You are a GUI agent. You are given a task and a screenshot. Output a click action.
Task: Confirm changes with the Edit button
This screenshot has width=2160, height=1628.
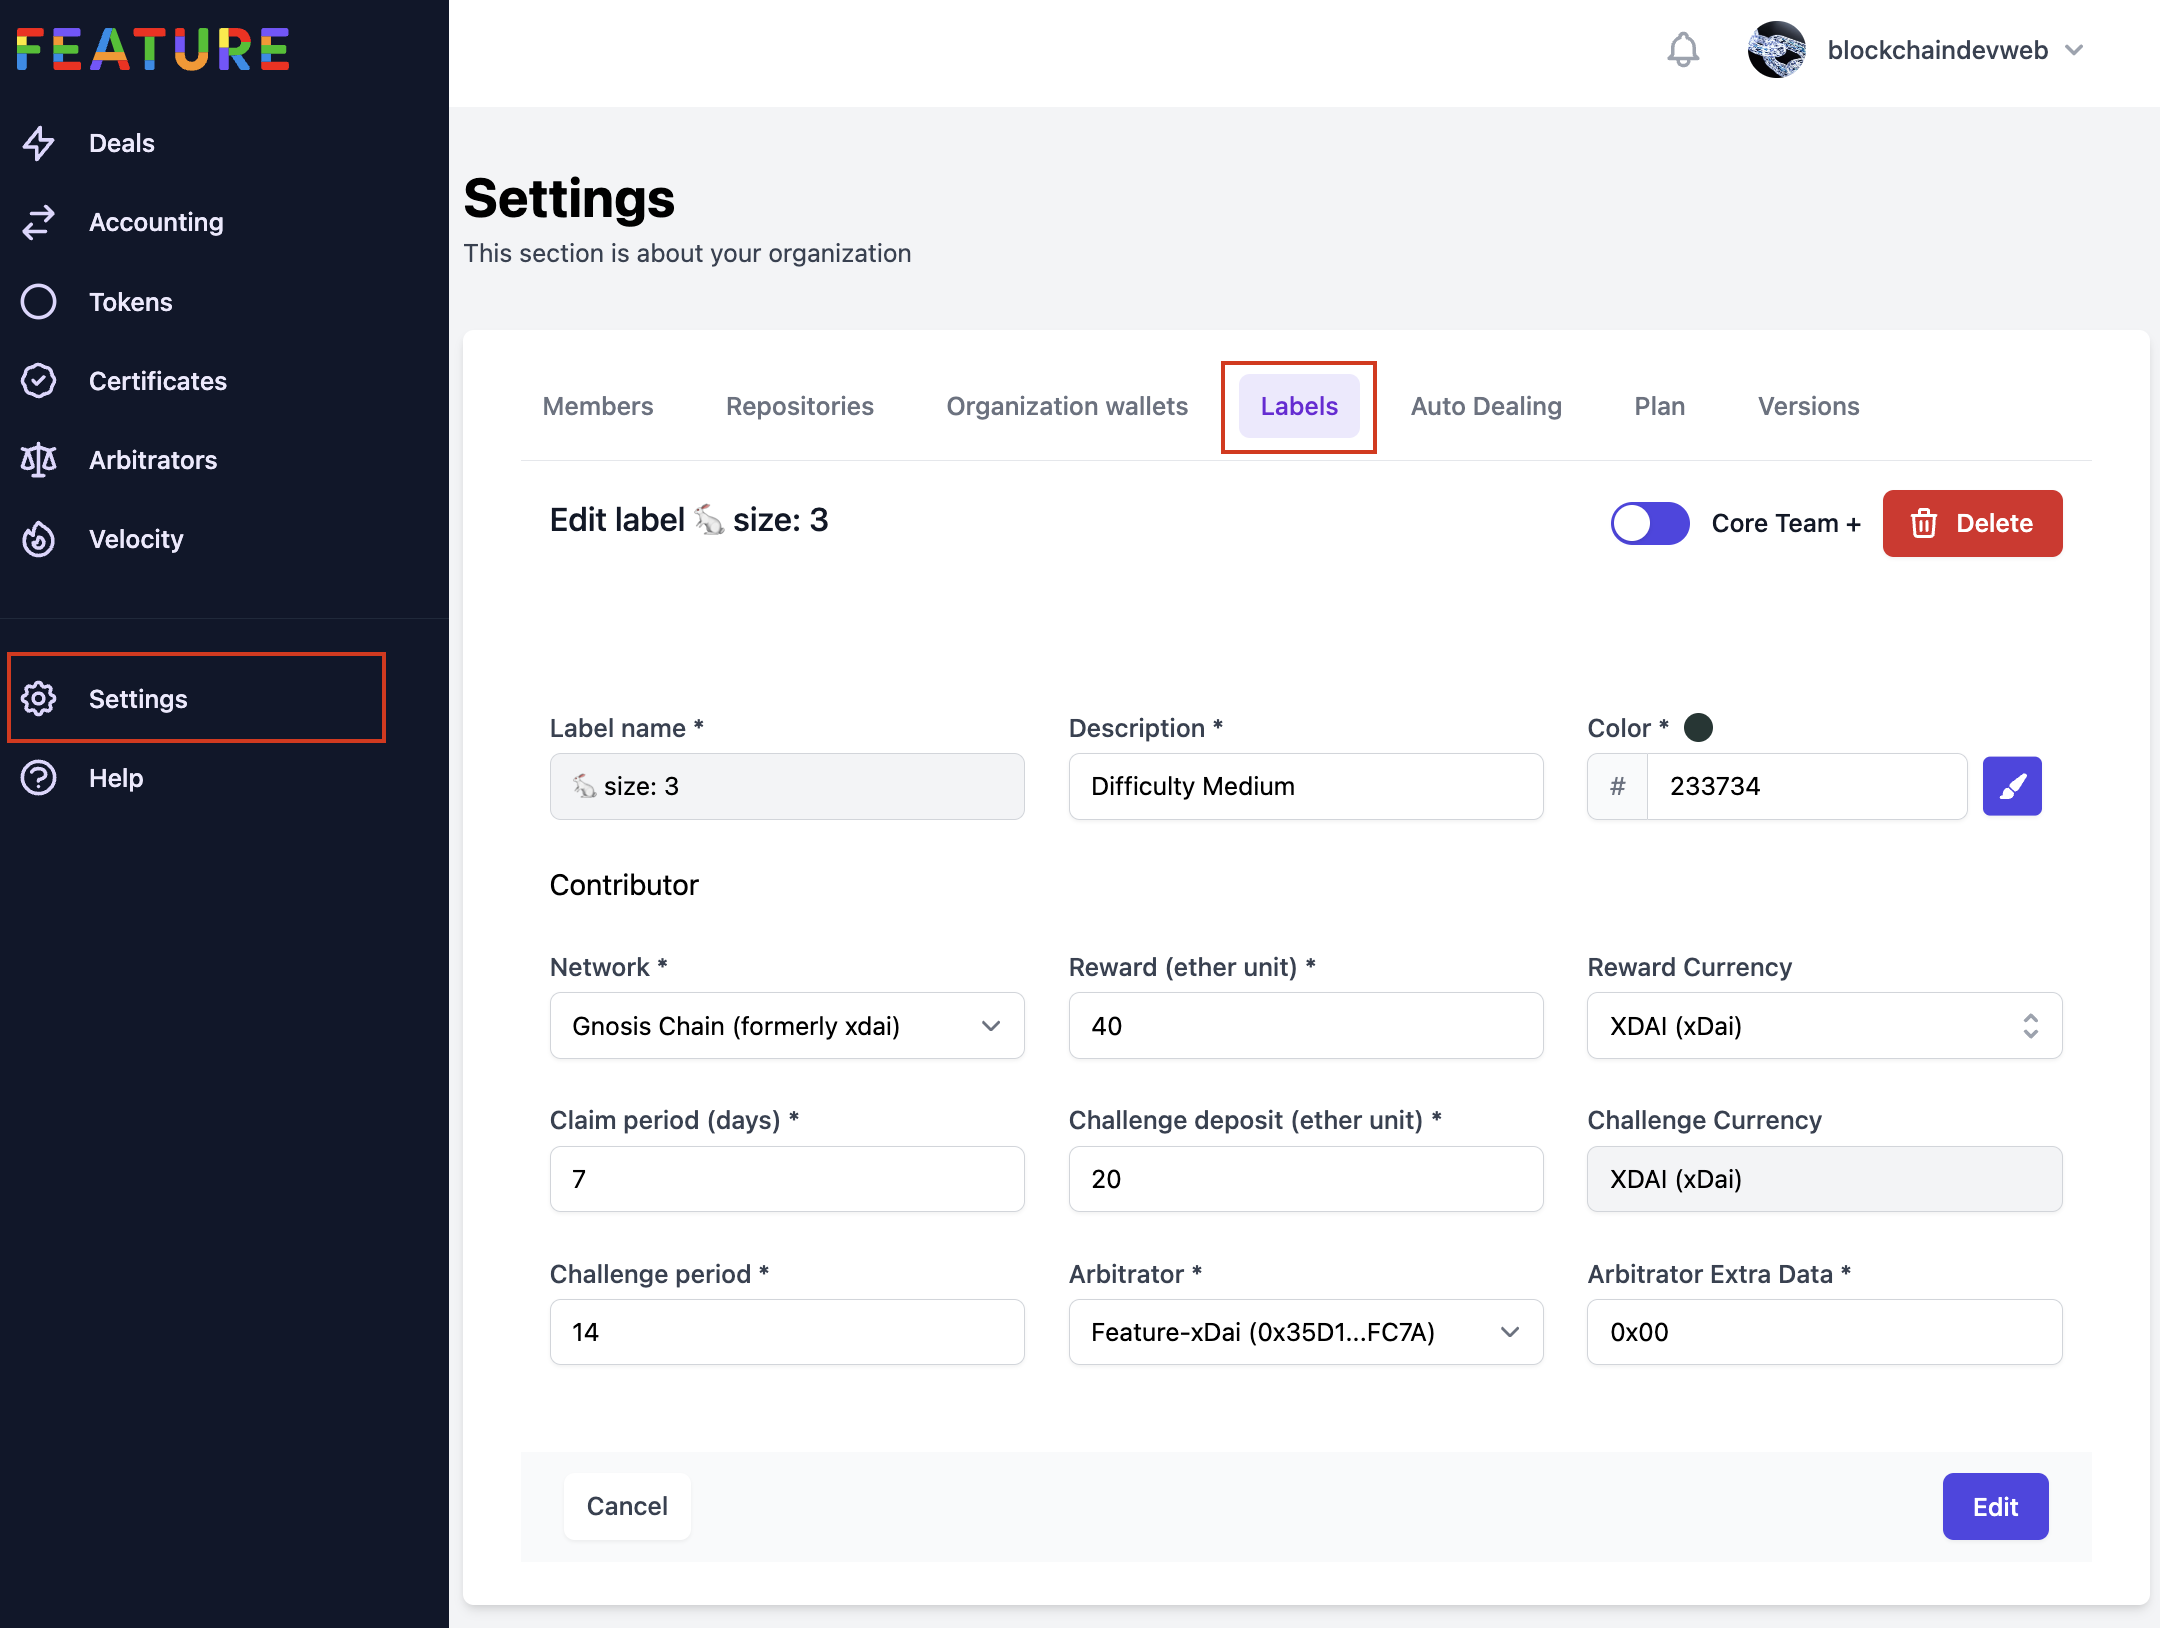[x=1995, y=1507]
